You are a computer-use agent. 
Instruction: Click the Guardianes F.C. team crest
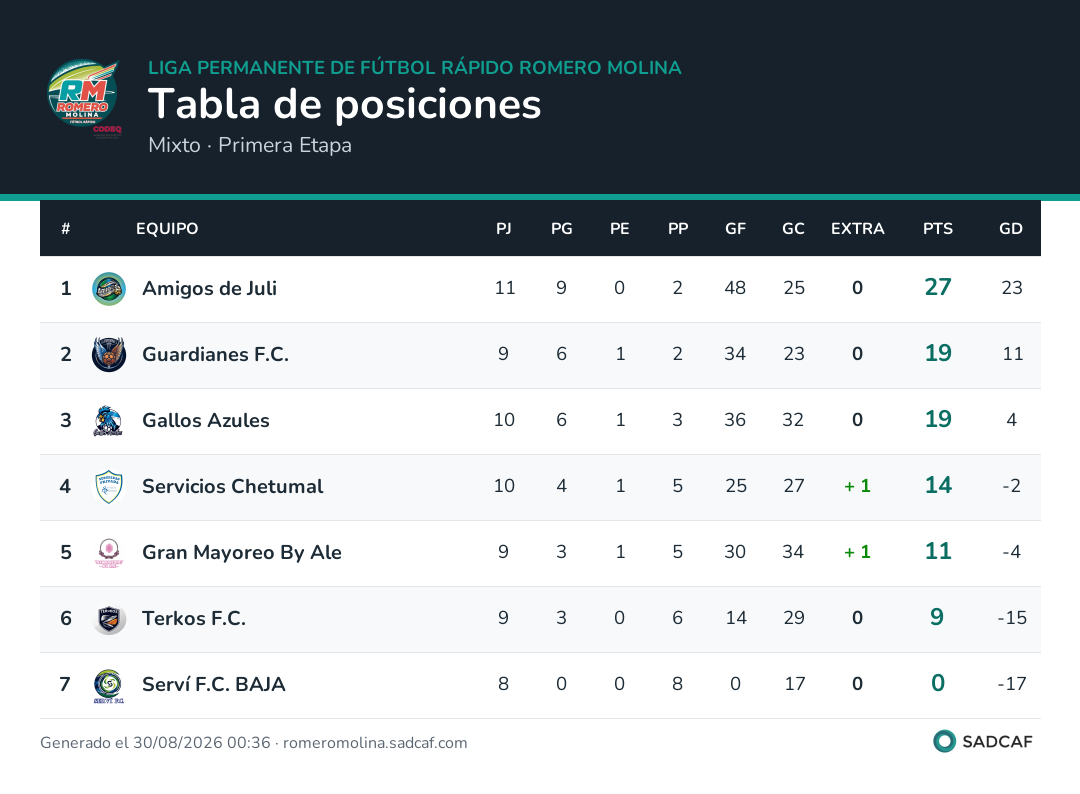tap(109, 355)
